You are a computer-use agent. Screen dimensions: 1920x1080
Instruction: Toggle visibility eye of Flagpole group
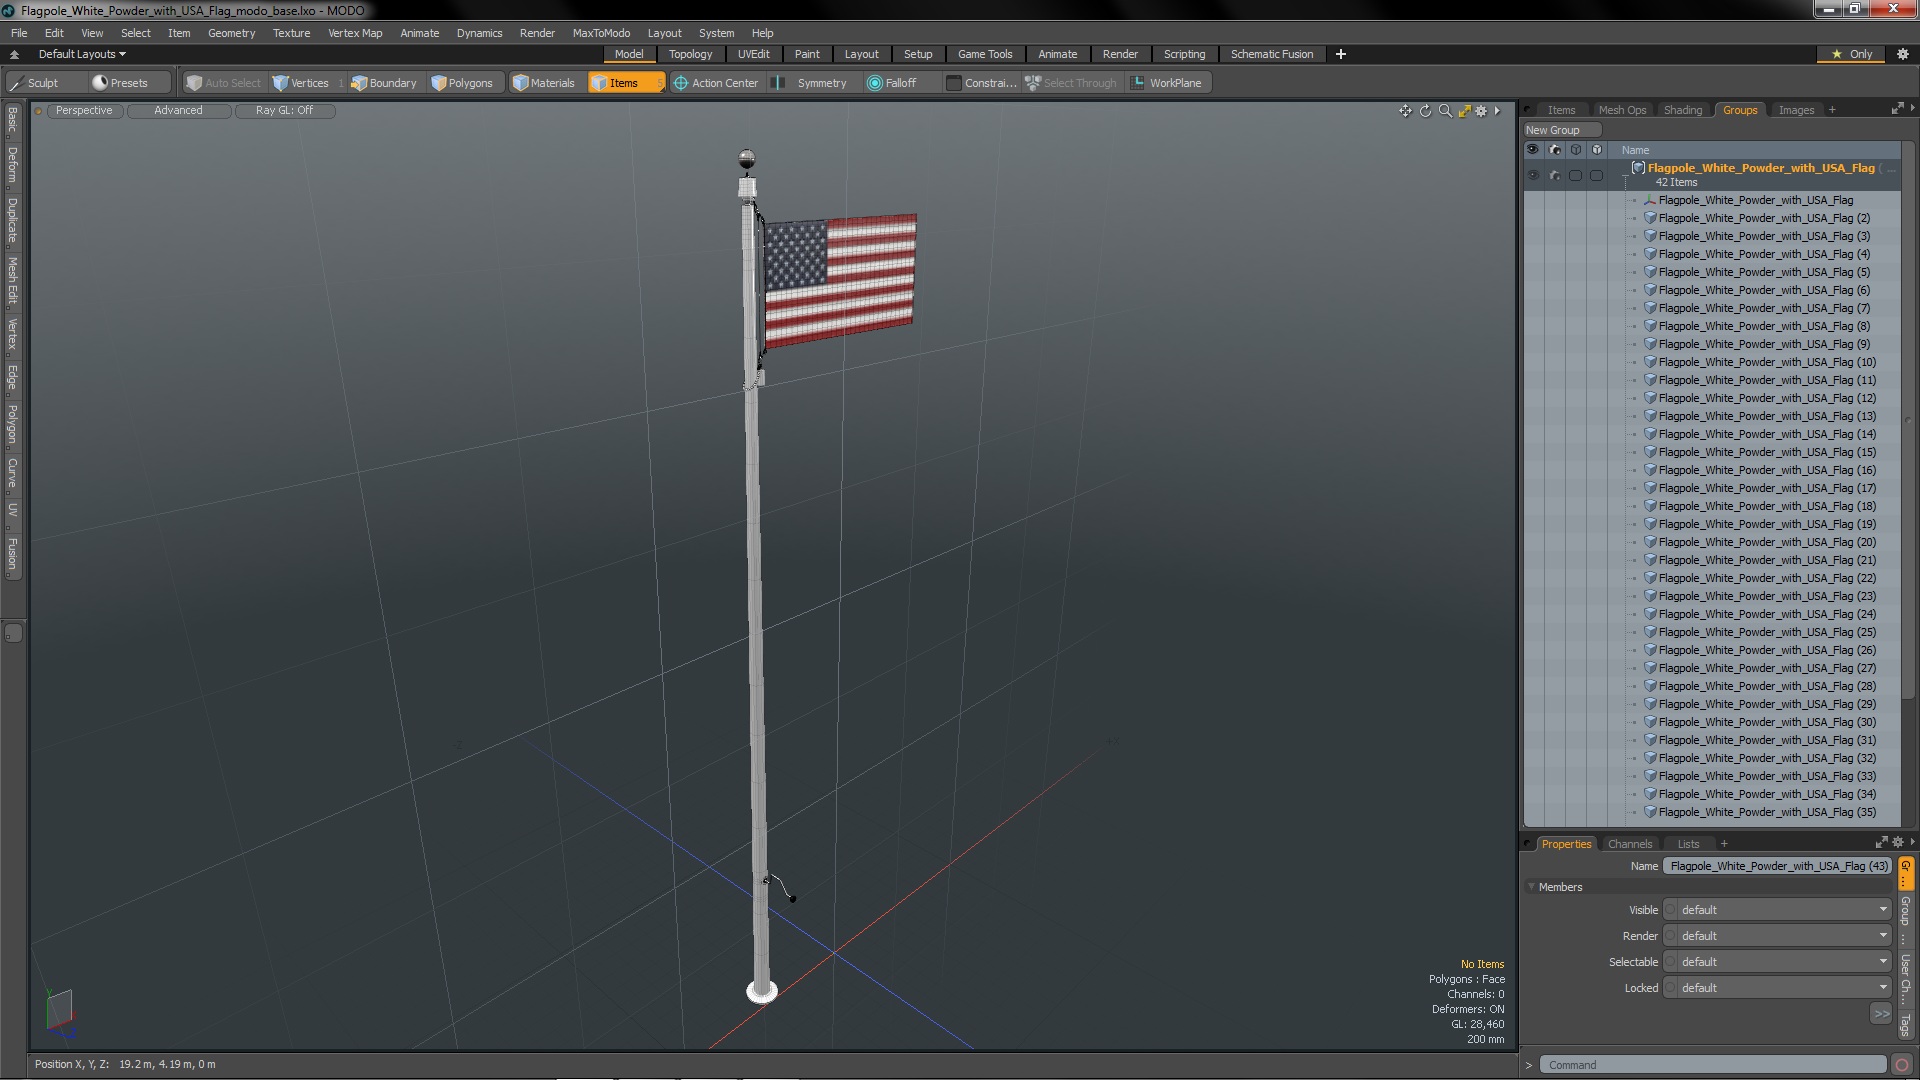(x=1532, y=175)
